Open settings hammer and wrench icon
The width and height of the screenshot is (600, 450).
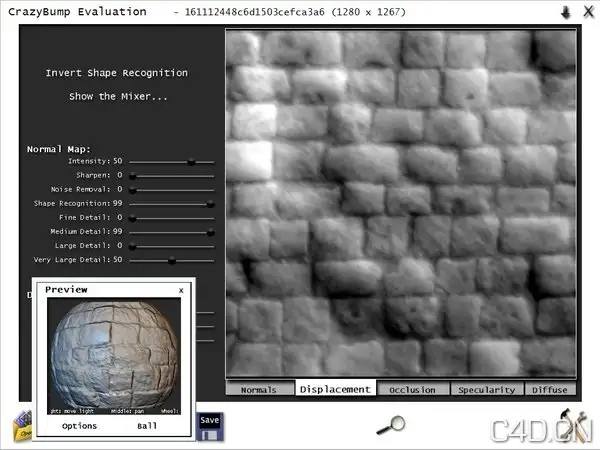pyautogui.click(x=573, y=425)
